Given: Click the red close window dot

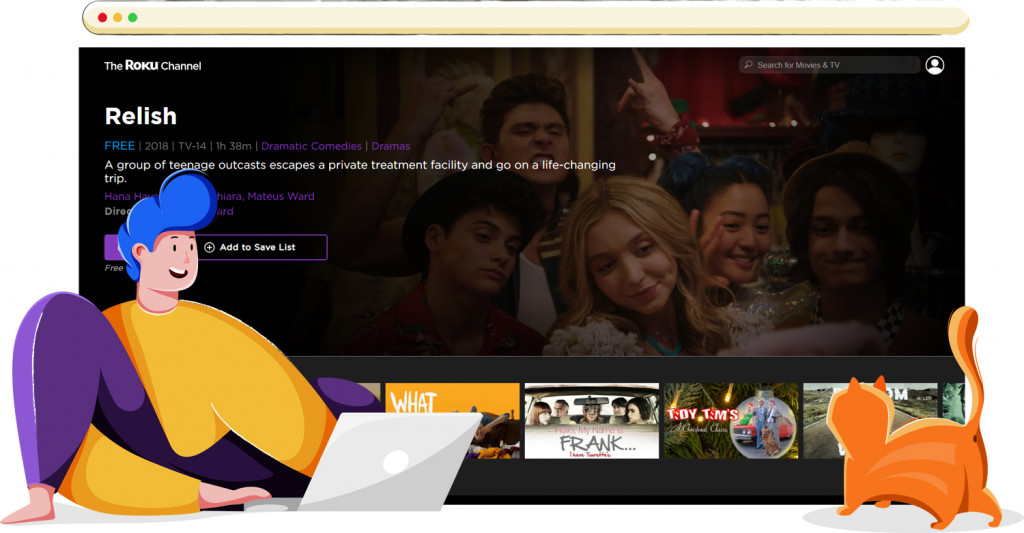Looking at the screenshot, I should [103, 18].
